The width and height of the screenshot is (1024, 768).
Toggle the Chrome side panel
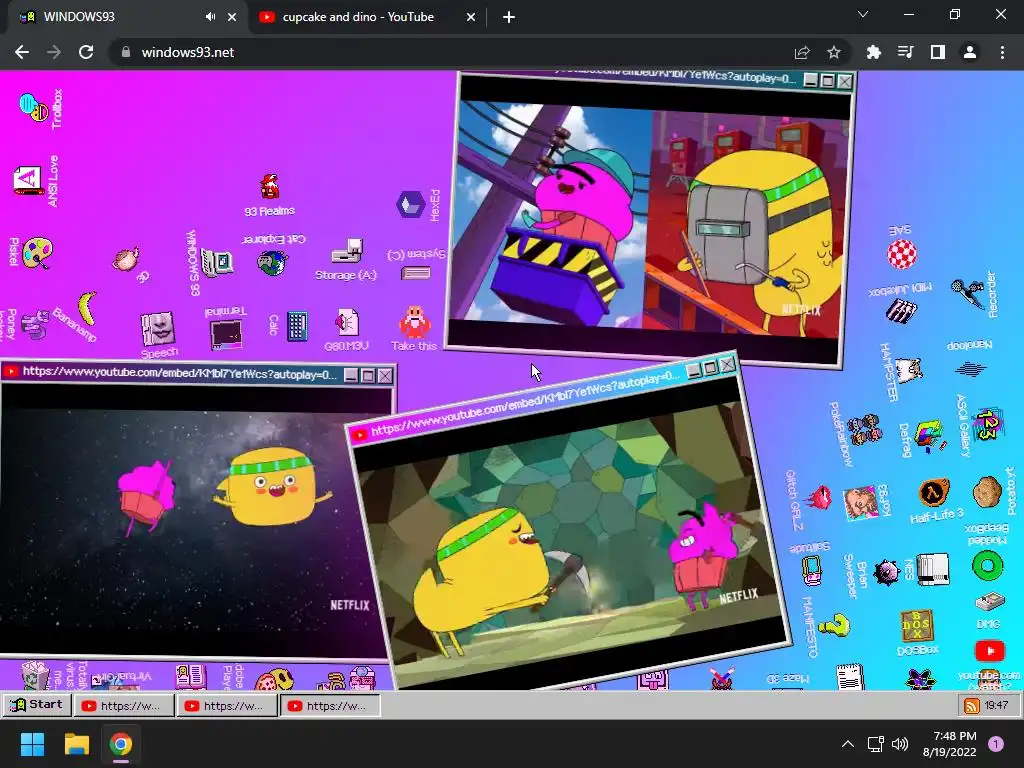pyautogui.click(x=937, y=52)
